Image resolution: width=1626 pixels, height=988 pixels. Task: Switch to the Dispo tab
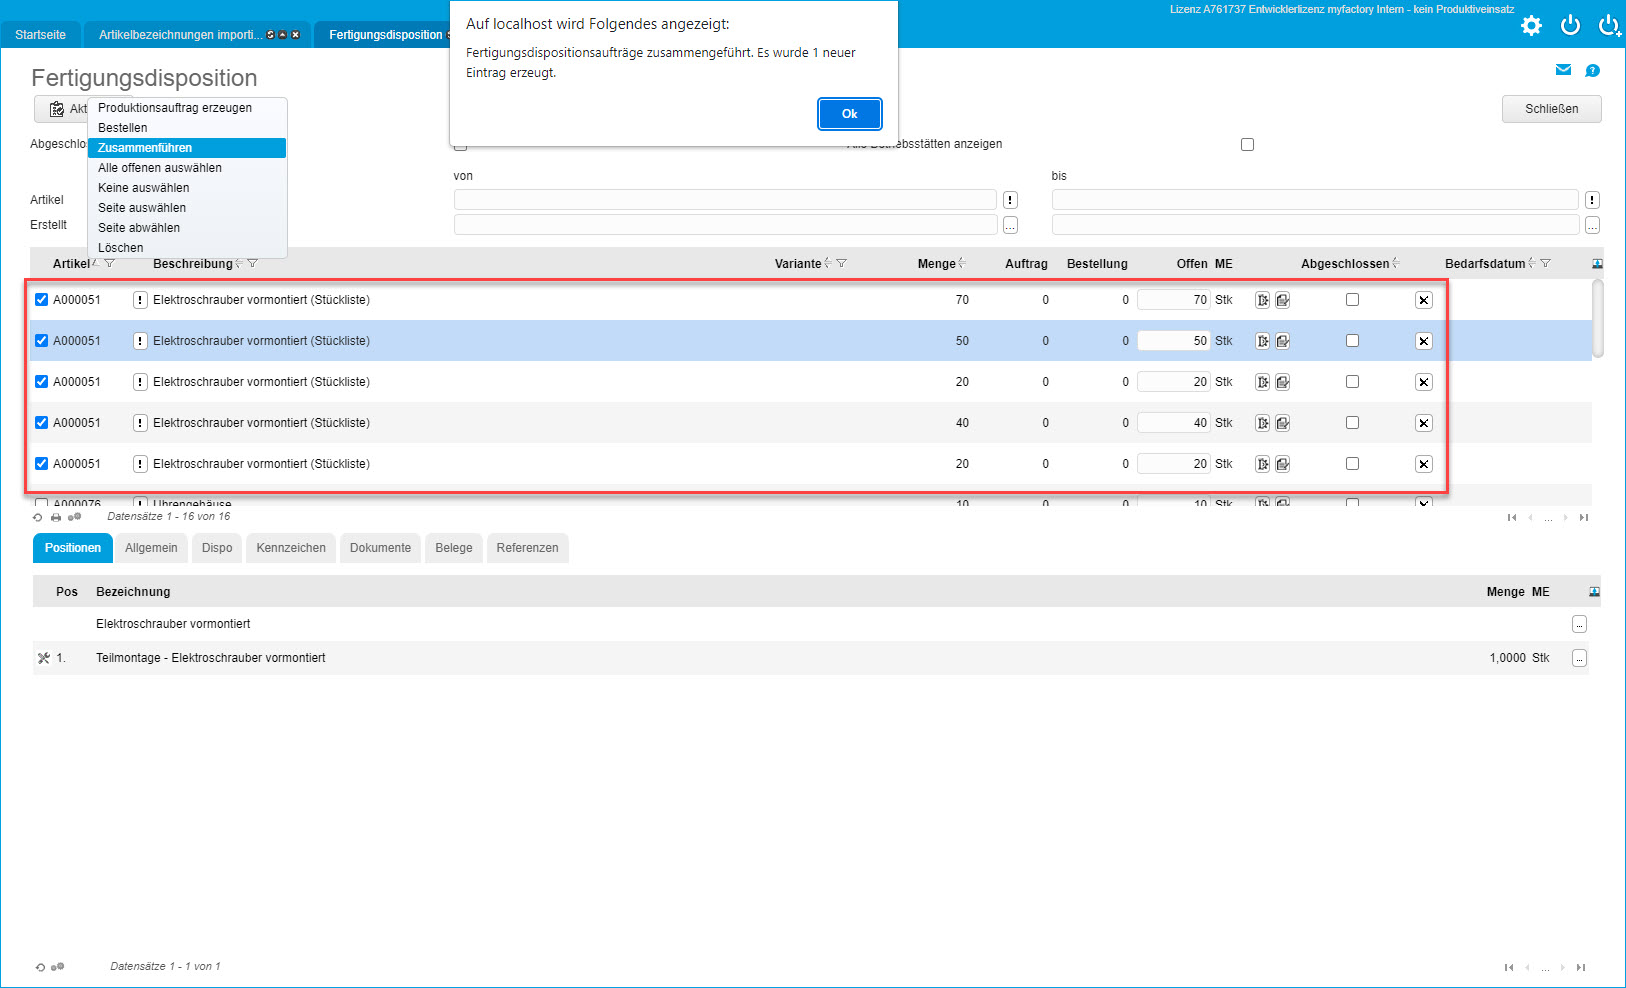pos(217,548)
